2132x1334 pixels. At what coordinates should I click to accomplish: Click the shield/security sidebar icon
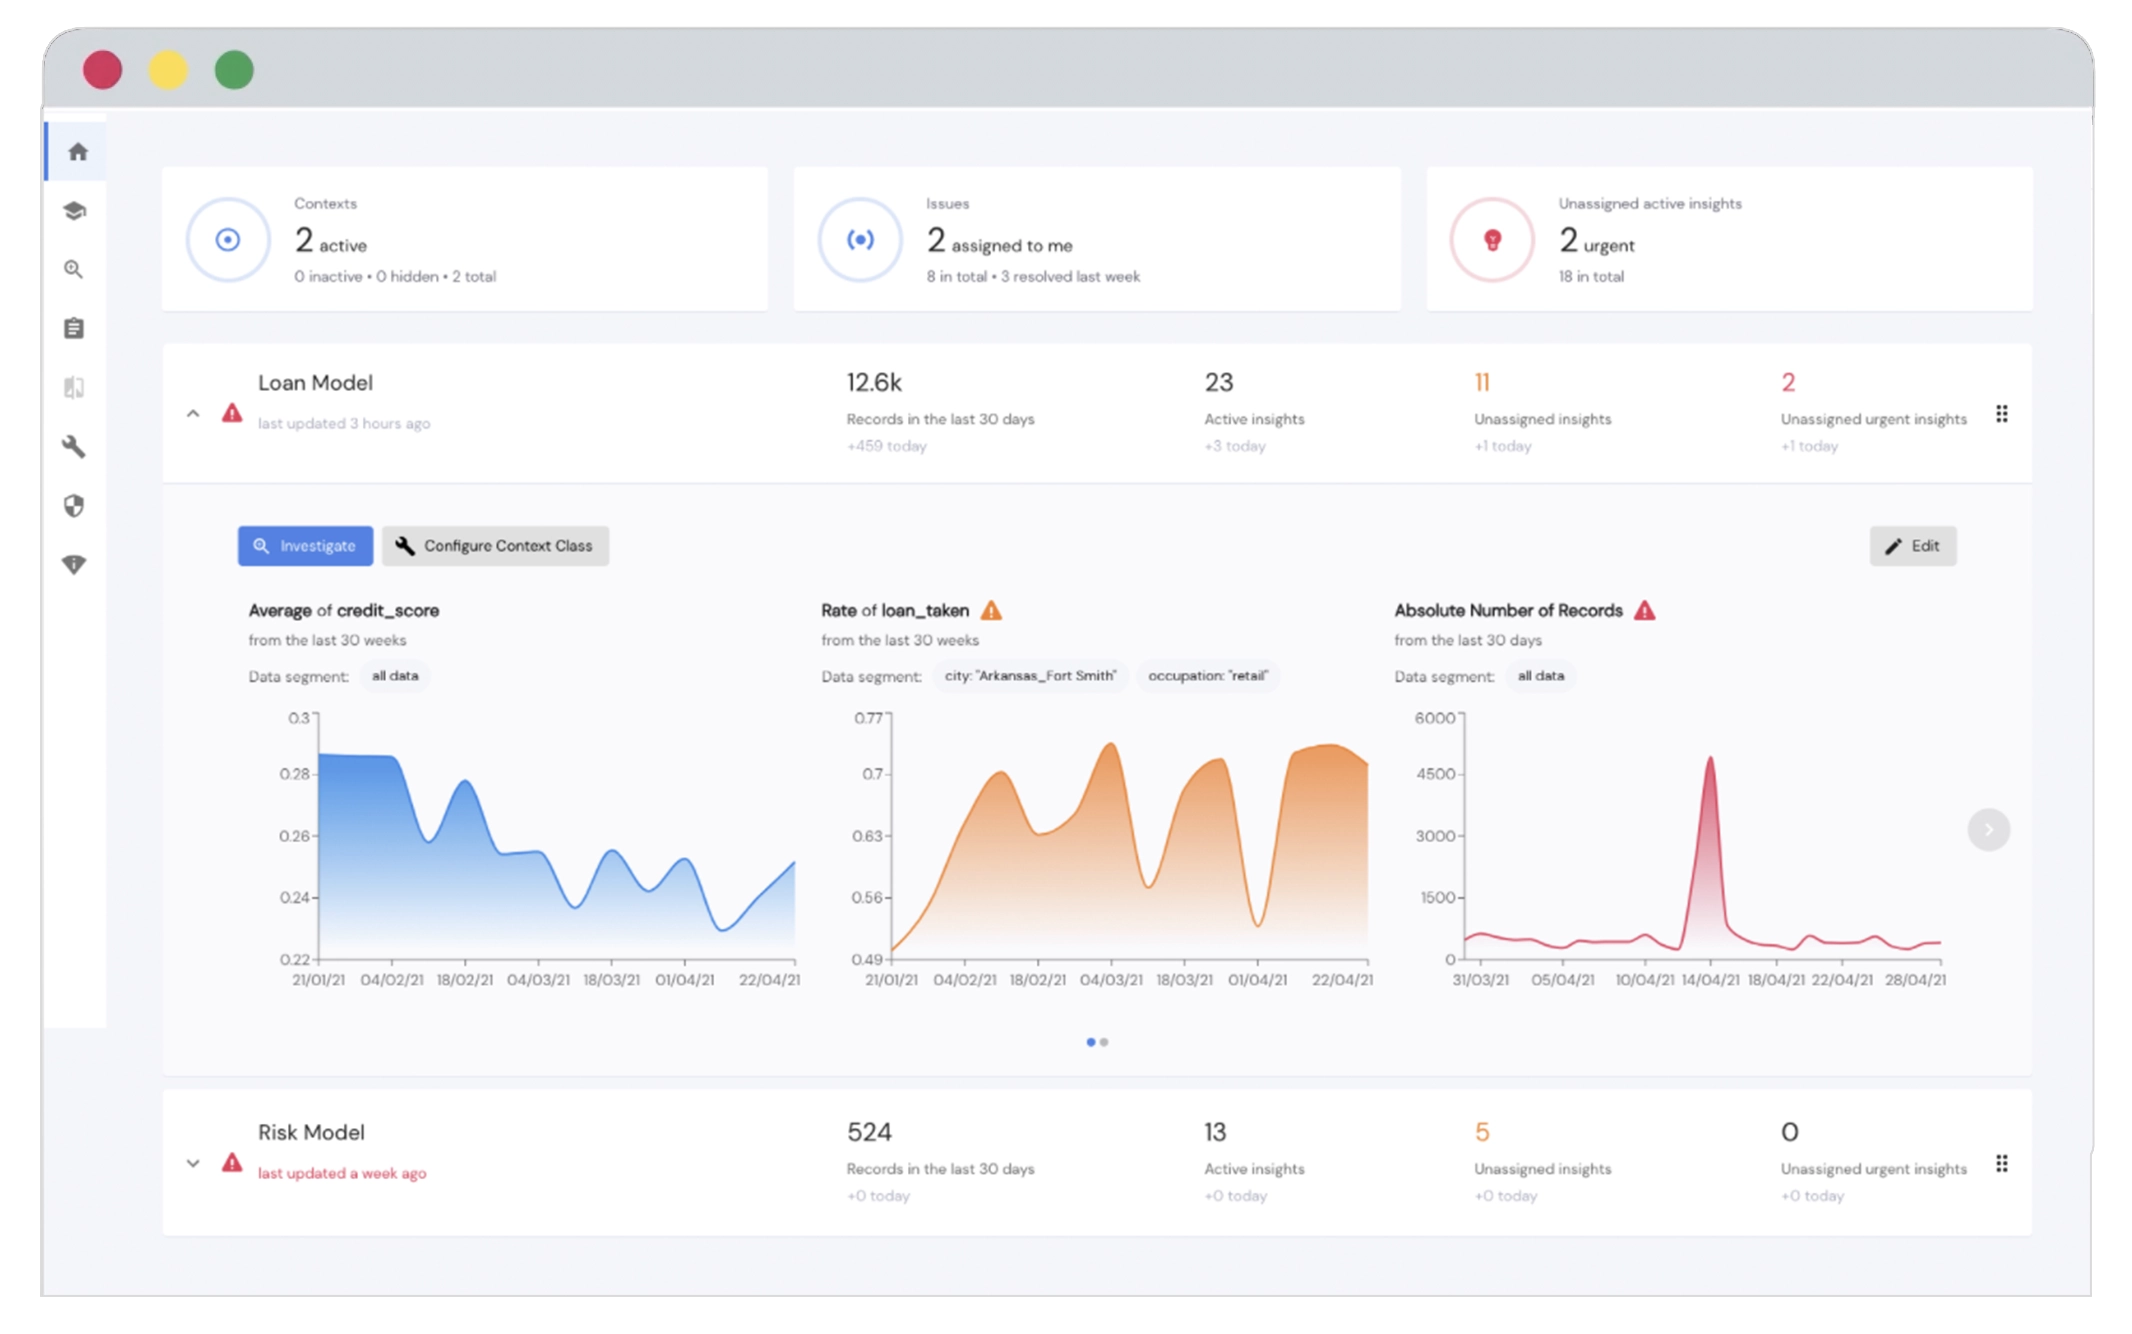(78, 506)
